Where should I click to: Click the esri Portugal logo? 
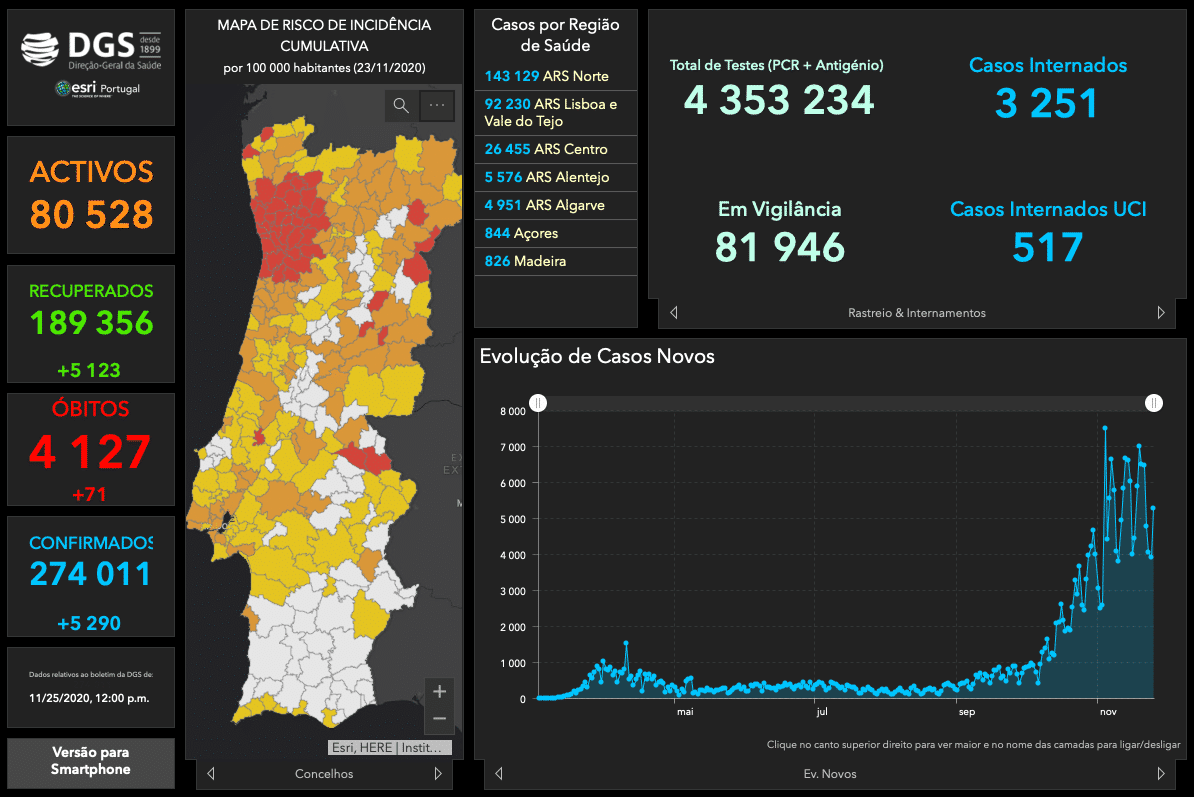(97, 90)
